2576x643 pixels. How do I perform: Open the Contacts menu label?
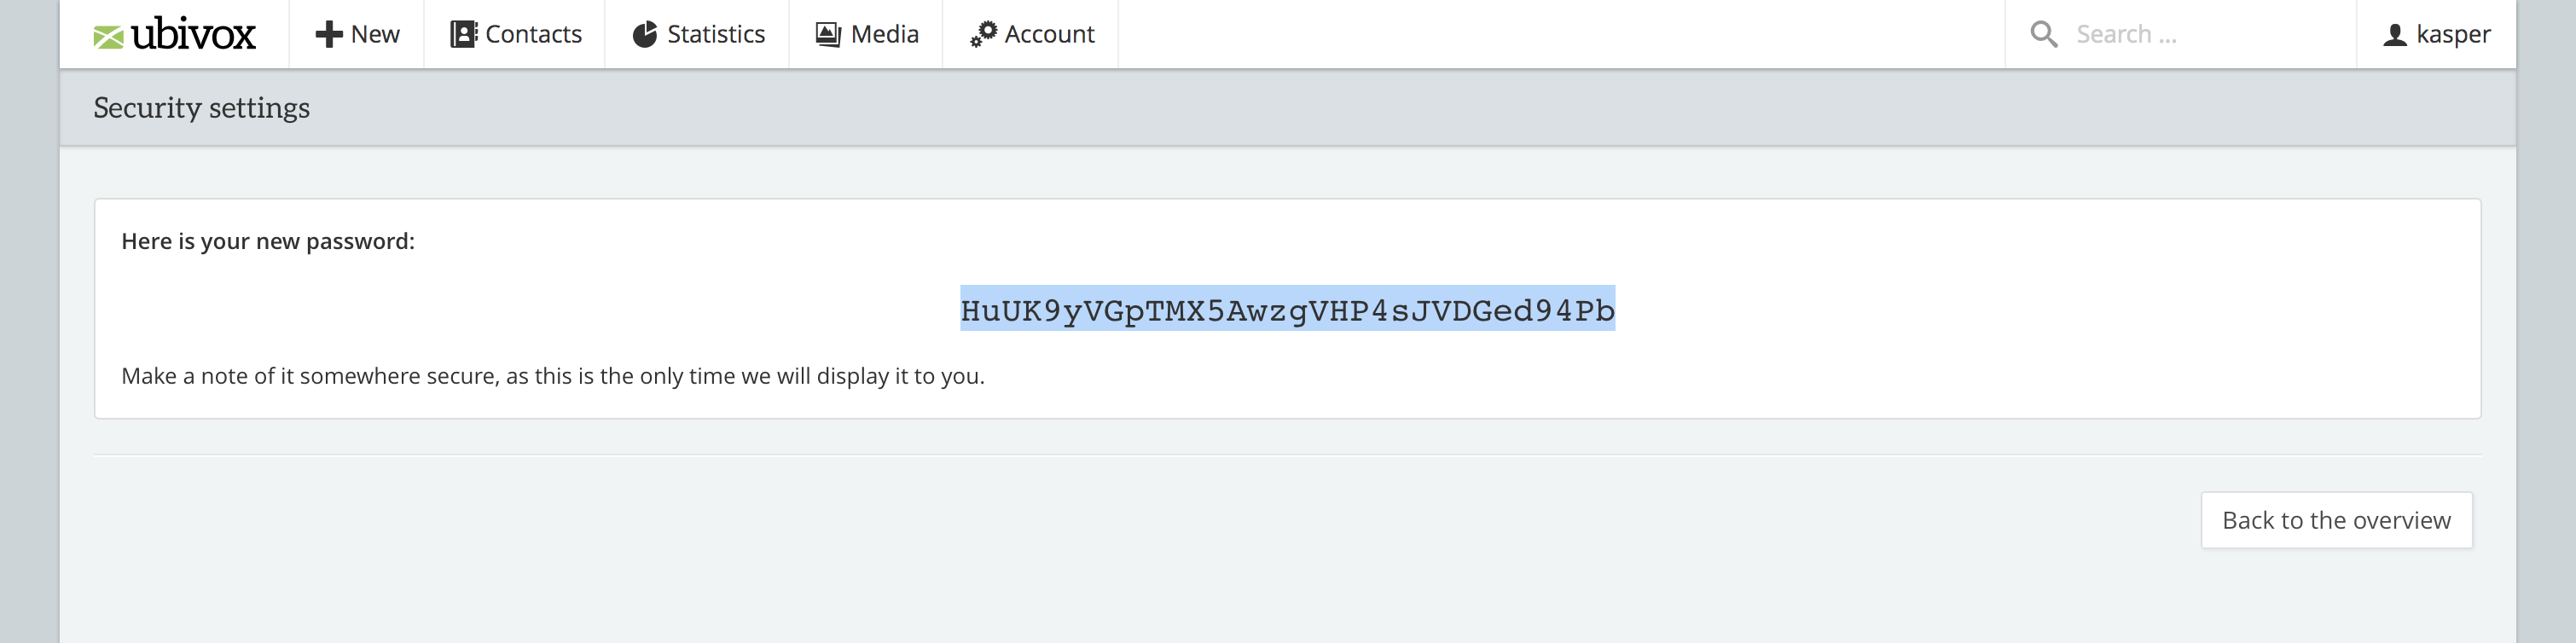(x=533, y=34)
